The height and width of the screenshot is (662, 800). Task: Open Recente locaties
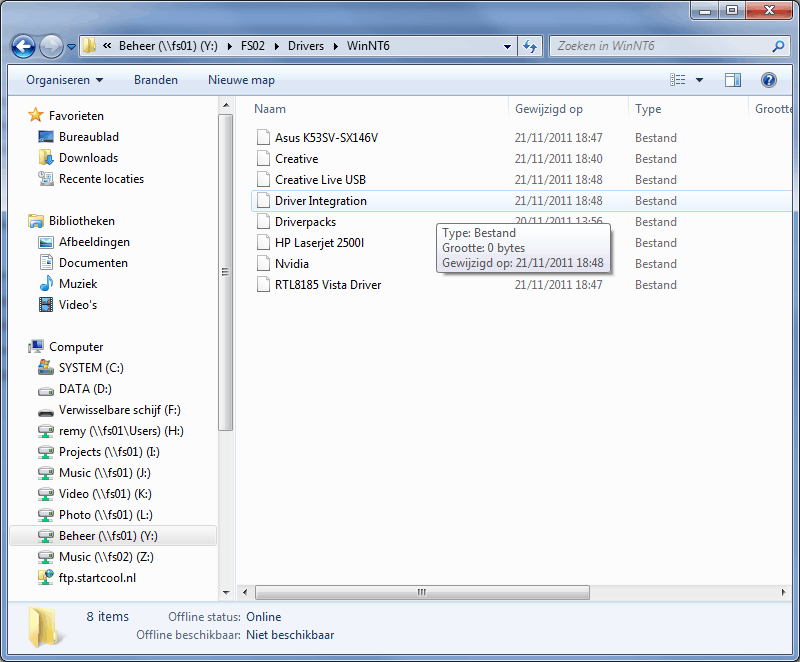(x=101, y=179)
